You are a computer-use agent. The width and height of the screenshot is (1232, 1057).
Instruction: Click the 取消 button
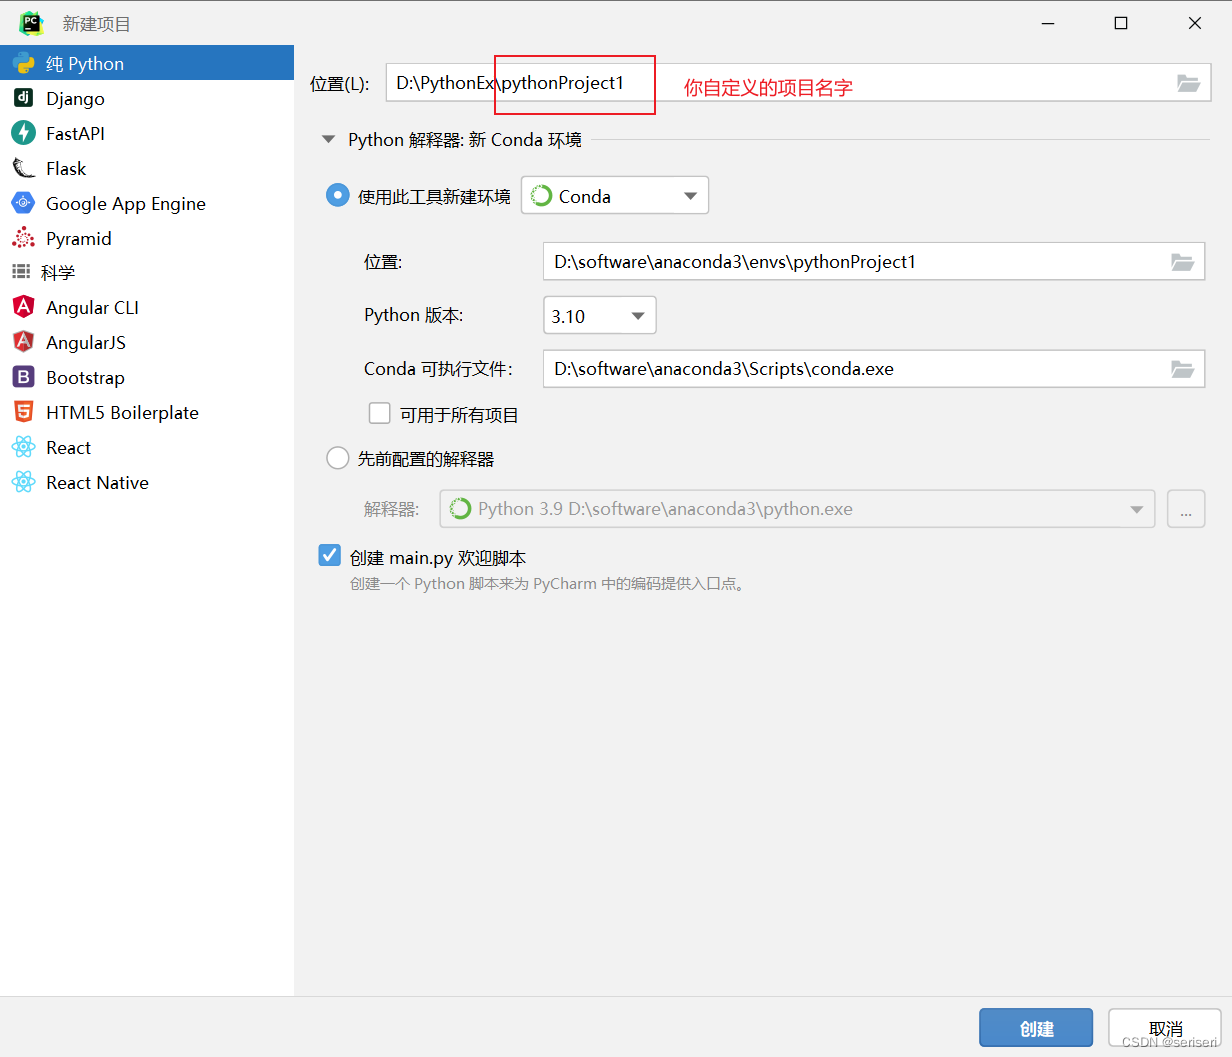click(x=1165, y=1028)
